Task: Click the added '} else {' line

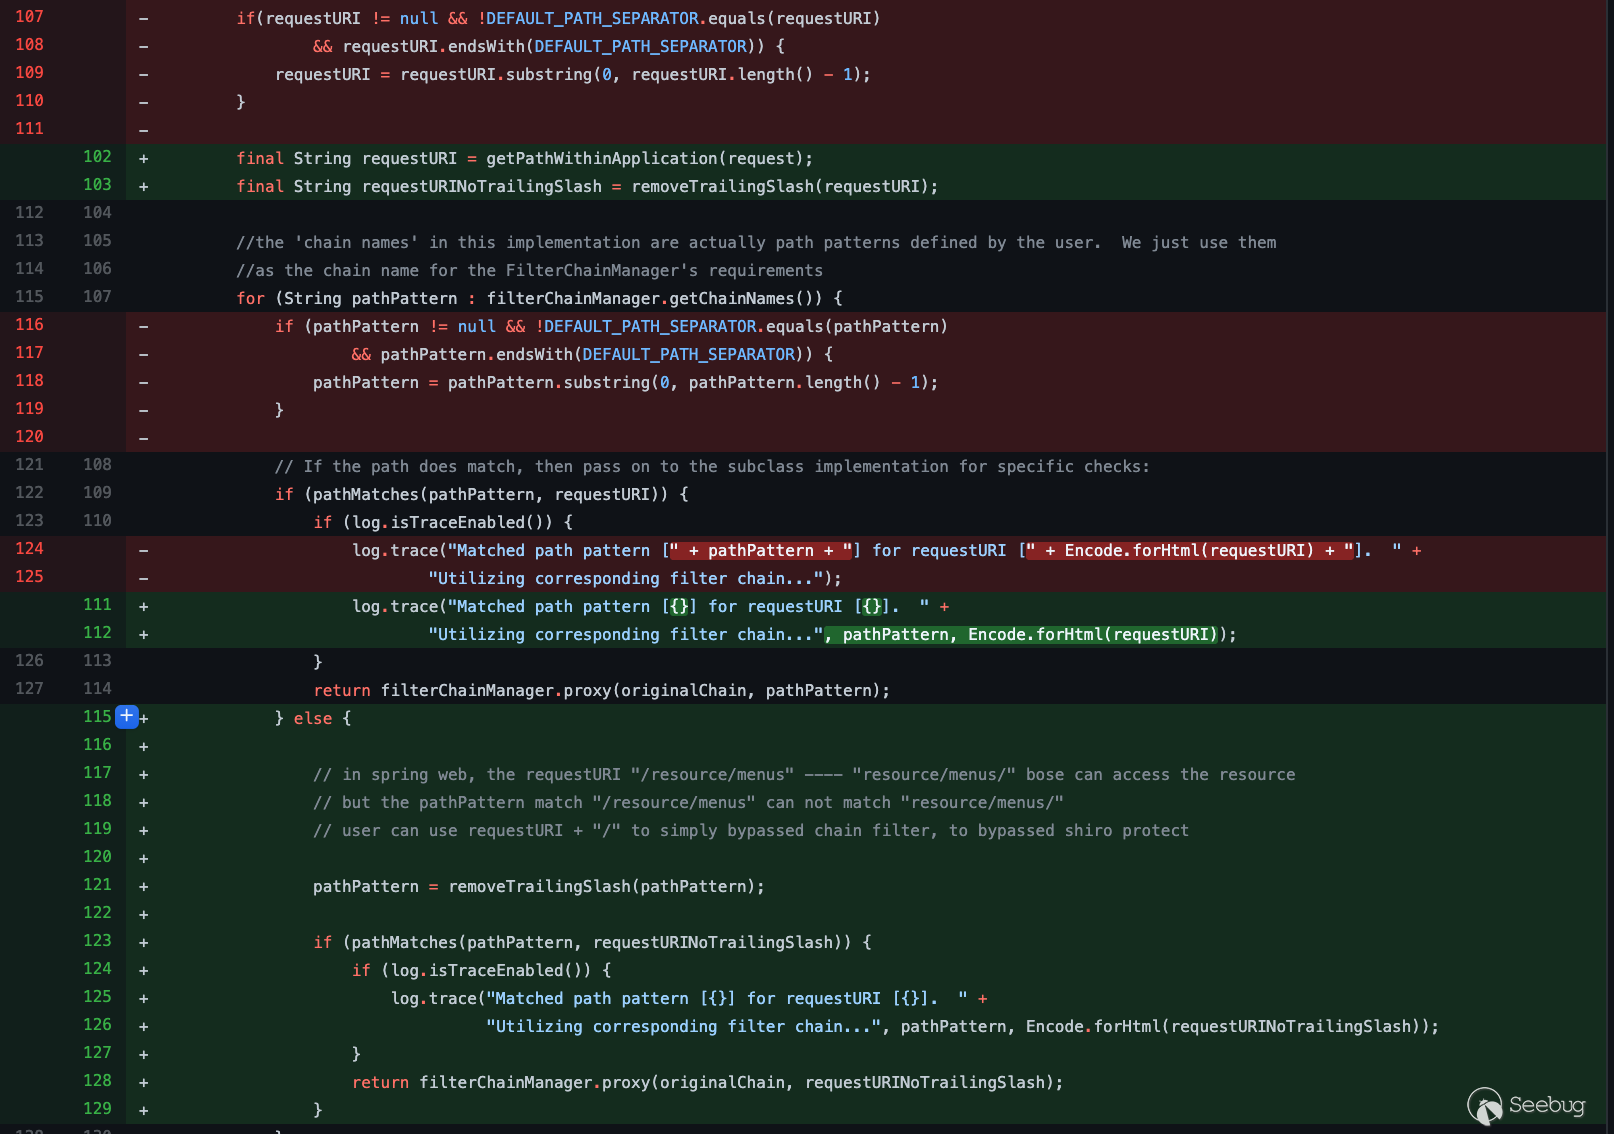Action: [313, 718]
